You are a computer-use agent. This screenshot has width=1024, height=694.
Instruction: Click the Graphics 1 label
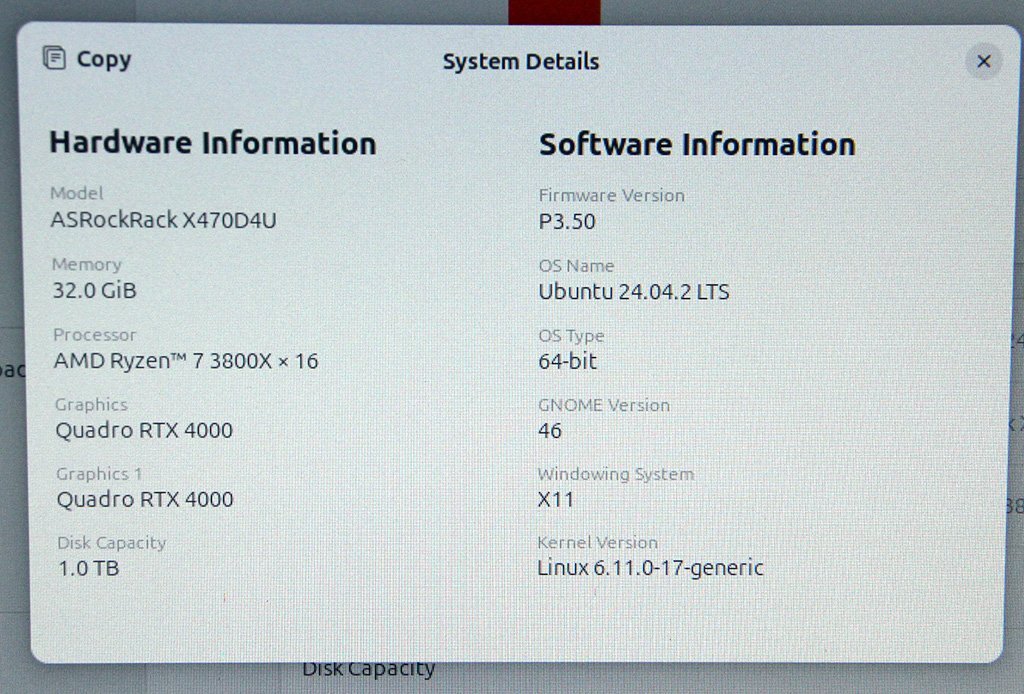click(99, 474)
